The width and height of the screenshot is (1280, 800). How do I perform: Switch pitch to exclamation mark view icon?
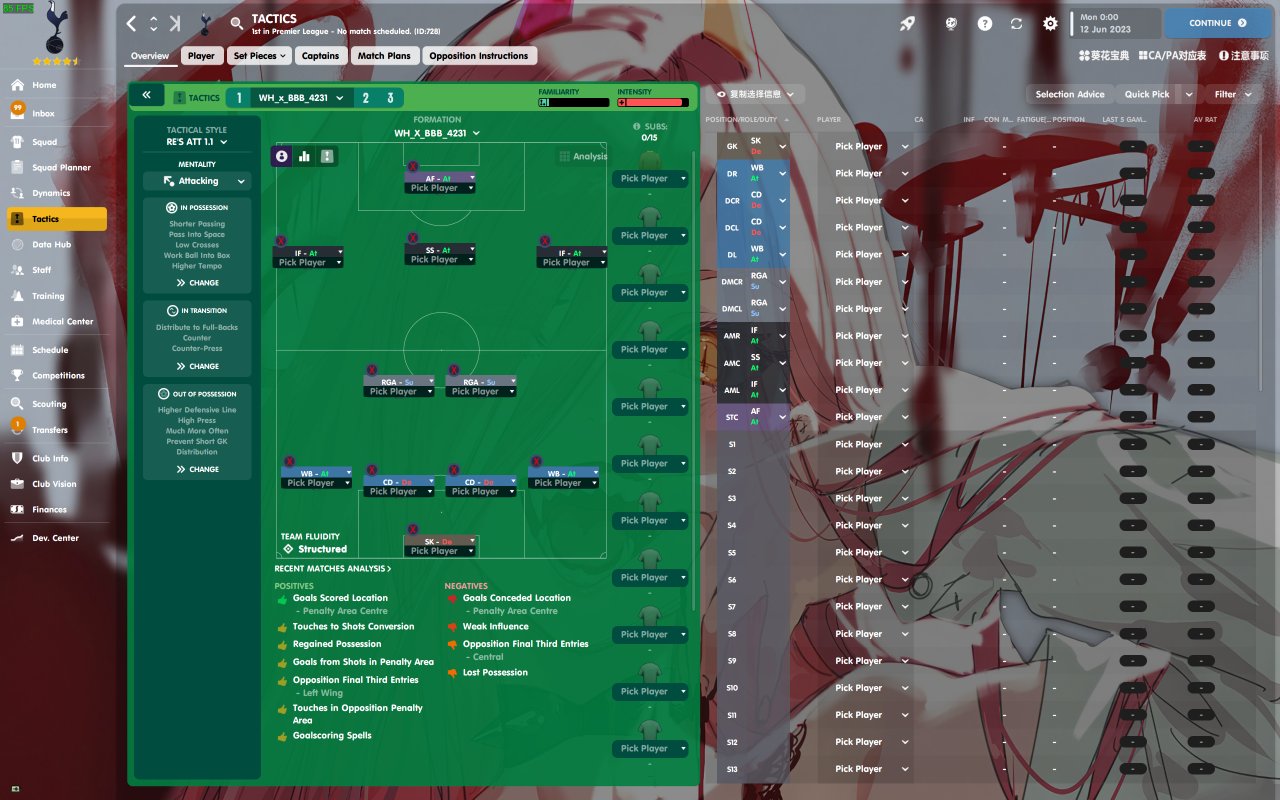[x=327, y=156]
